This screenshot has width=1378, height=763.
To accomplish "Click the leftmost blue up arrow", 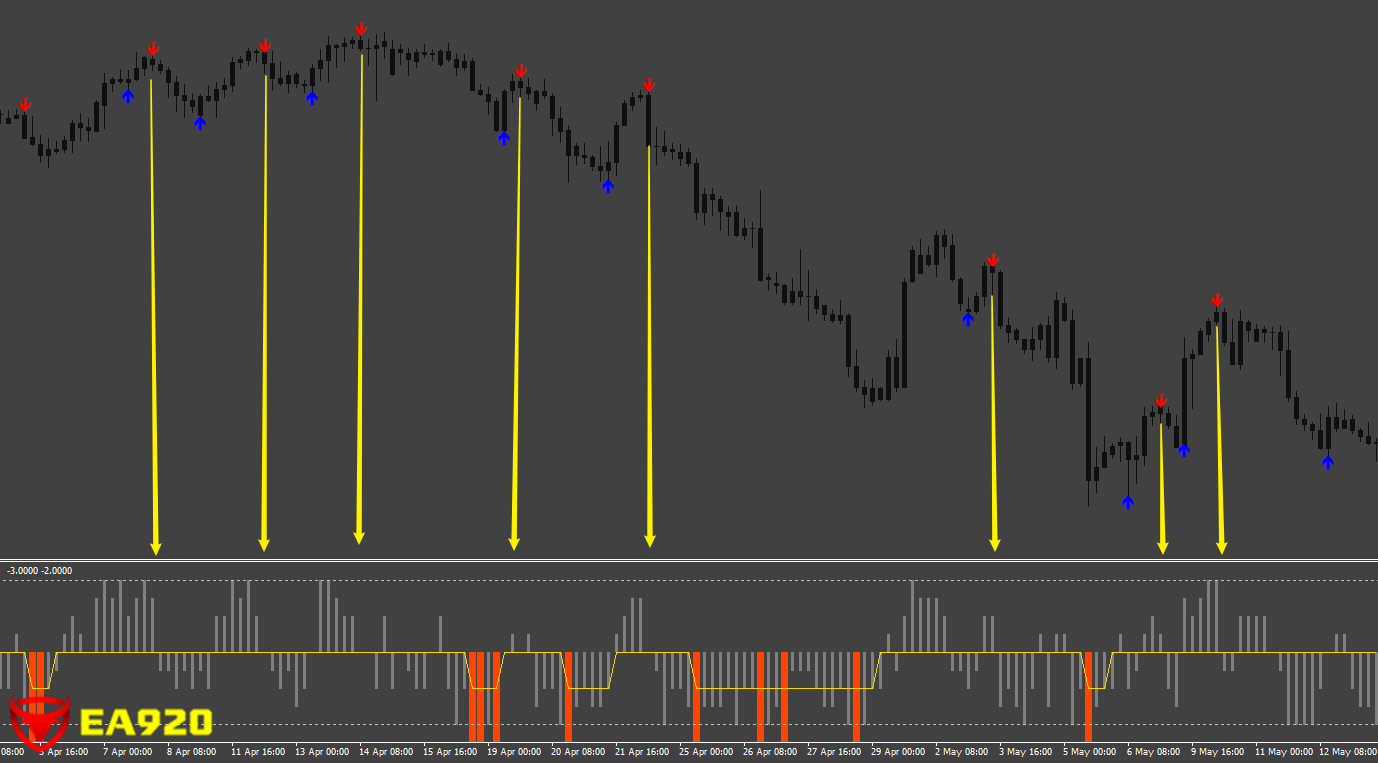I will click(x=128, y=96).
